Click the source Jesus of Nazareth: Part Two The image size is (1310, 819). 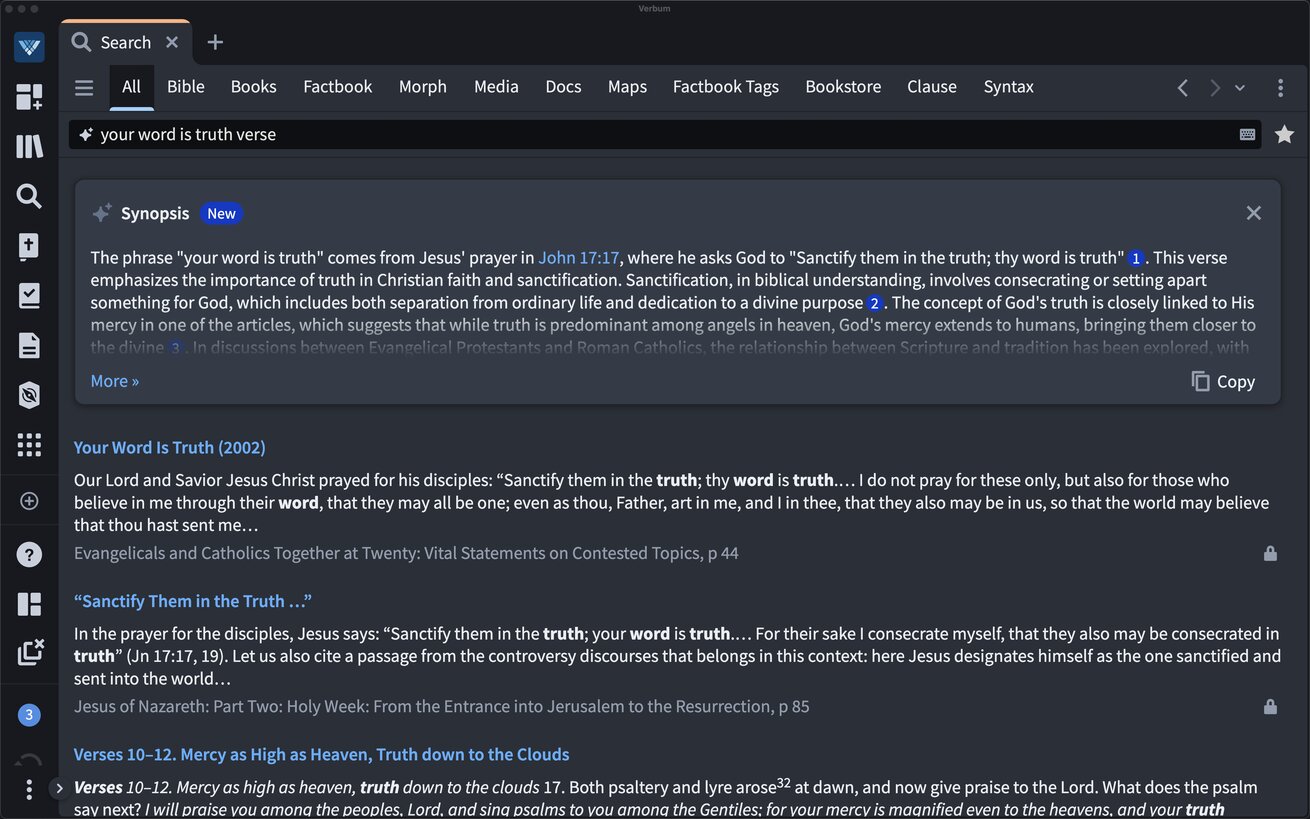click(x=442, y=707)
